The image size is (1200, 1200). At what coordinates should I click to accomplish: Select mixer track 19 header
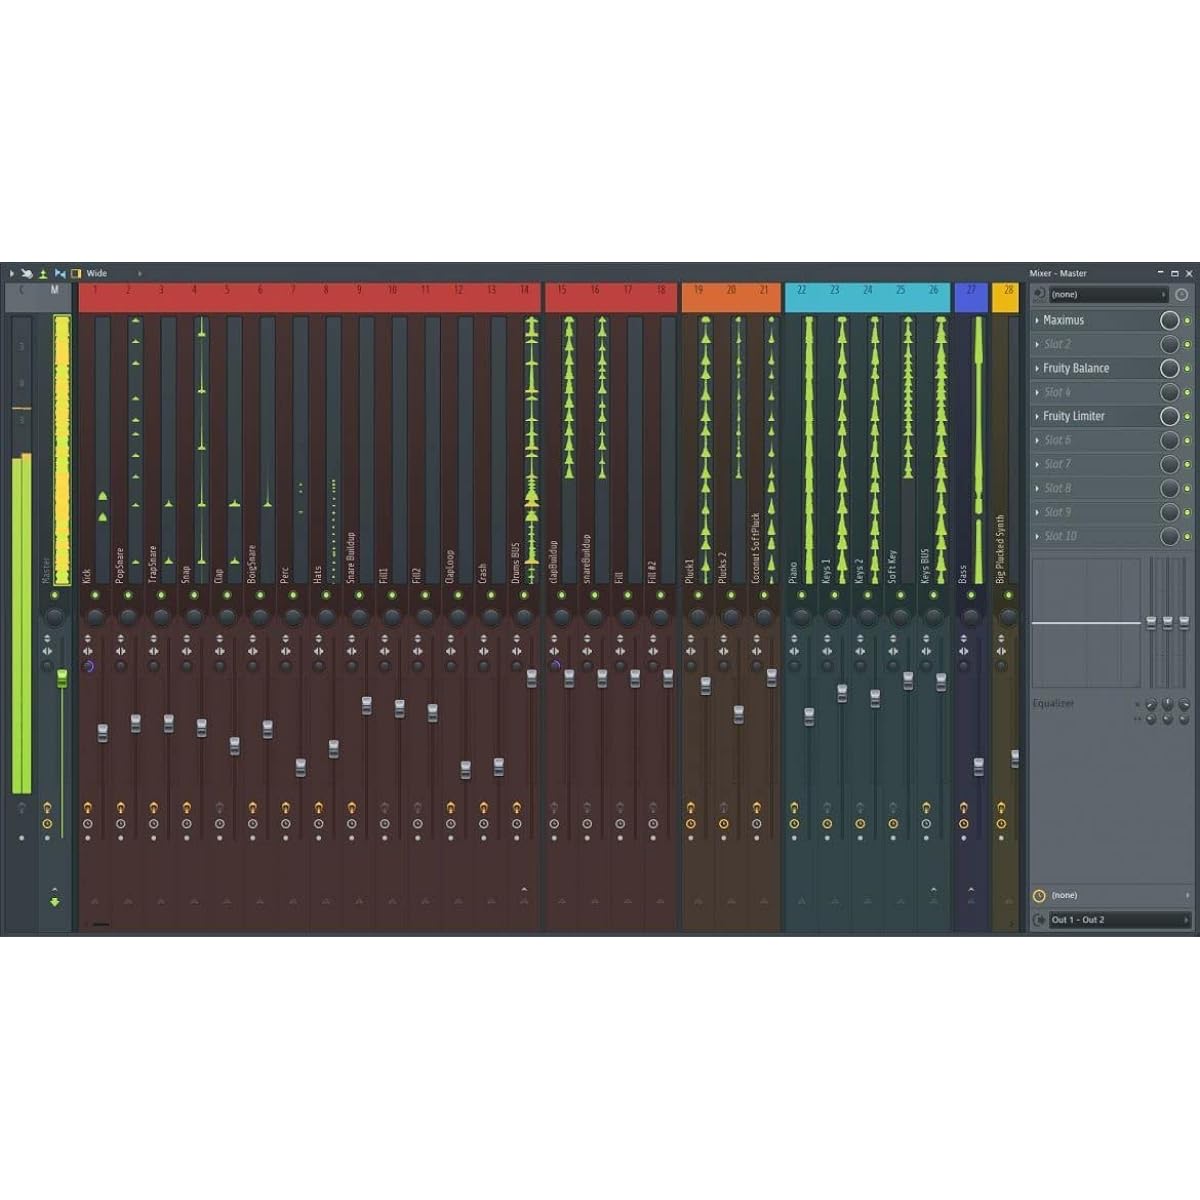coord(698,297)
